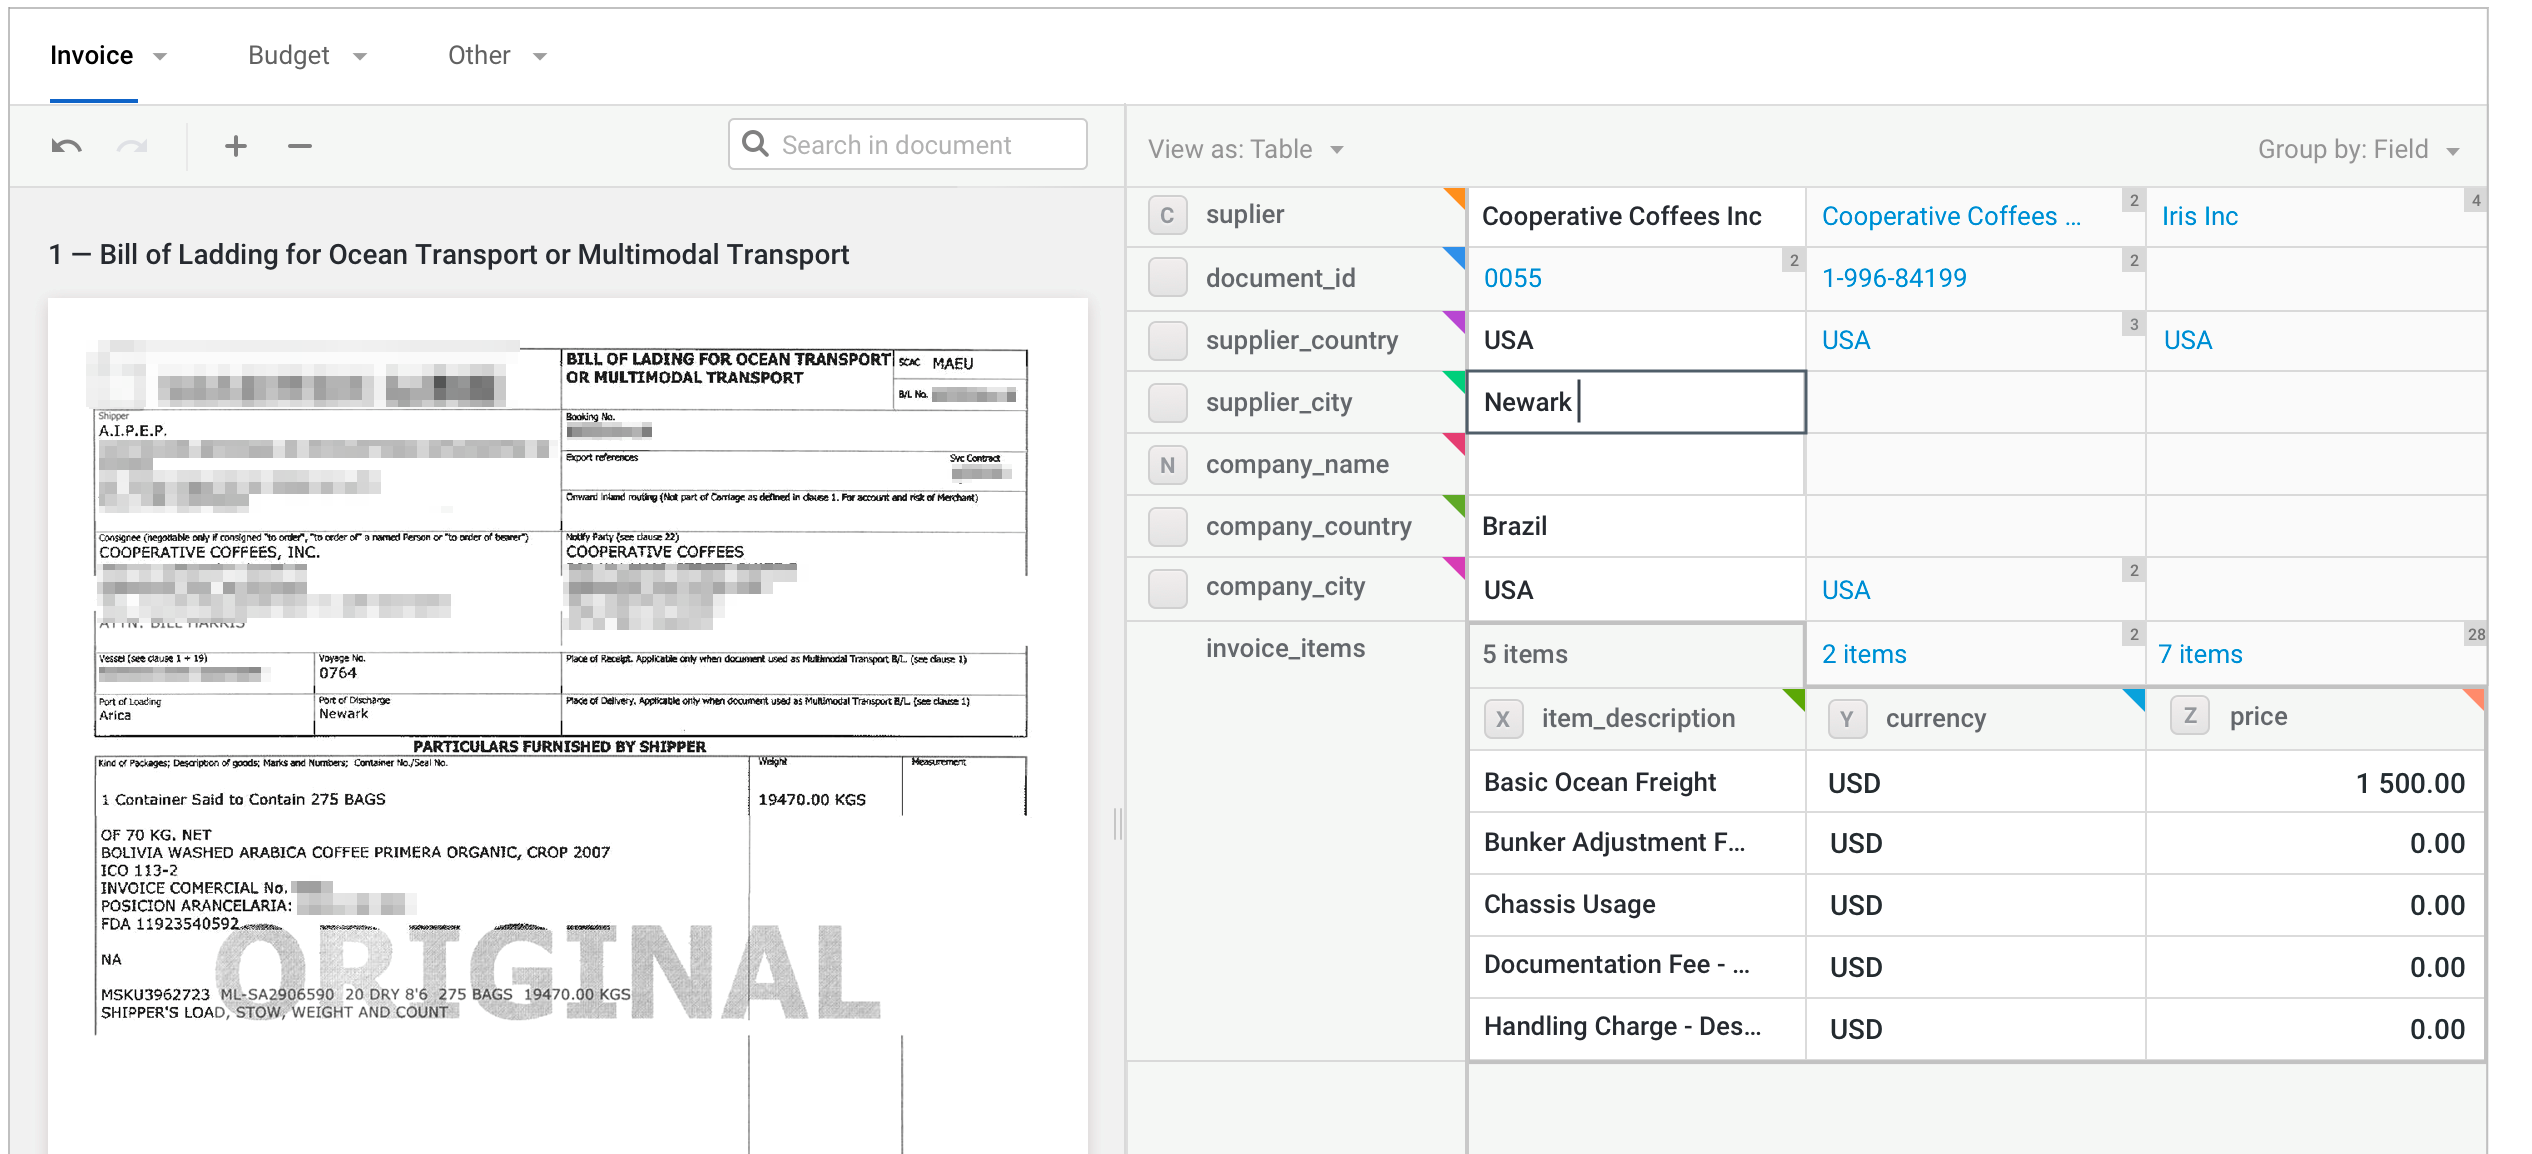Select the 5 items invoice_items cell

coord(1636,654)
